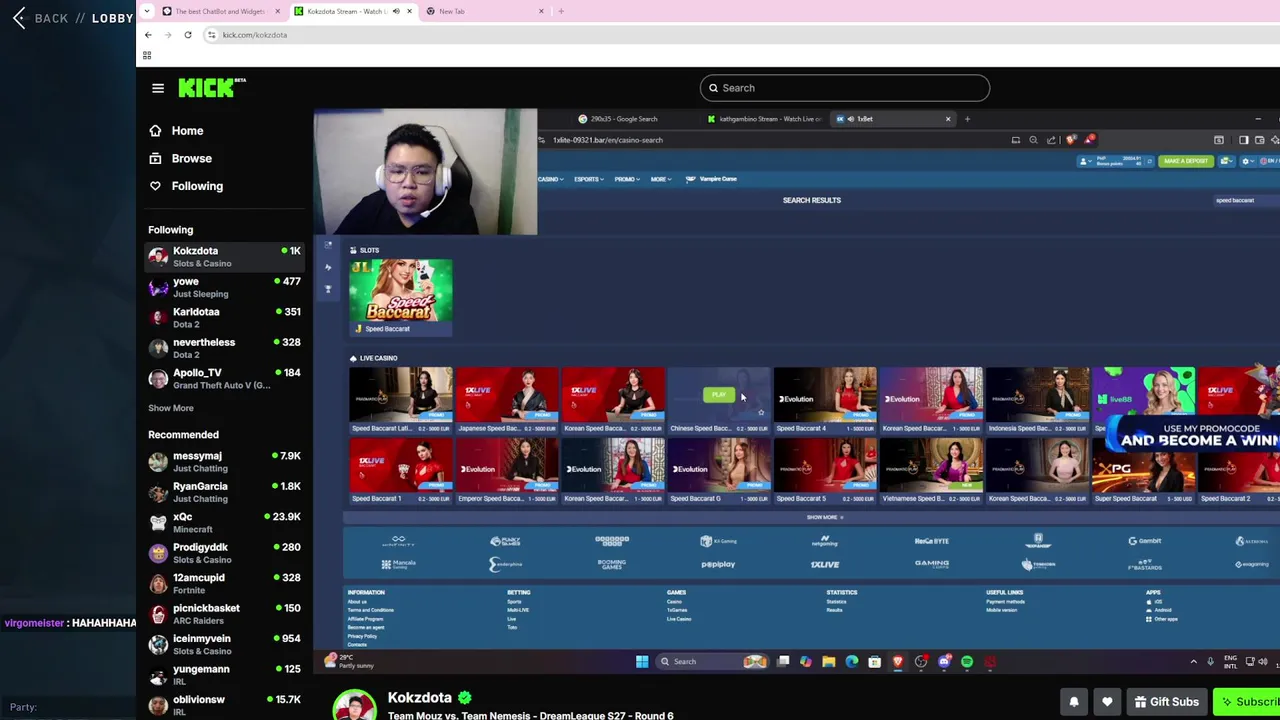Click the Subscribe button
The image size is (1280, 720).
(1247, 702)
